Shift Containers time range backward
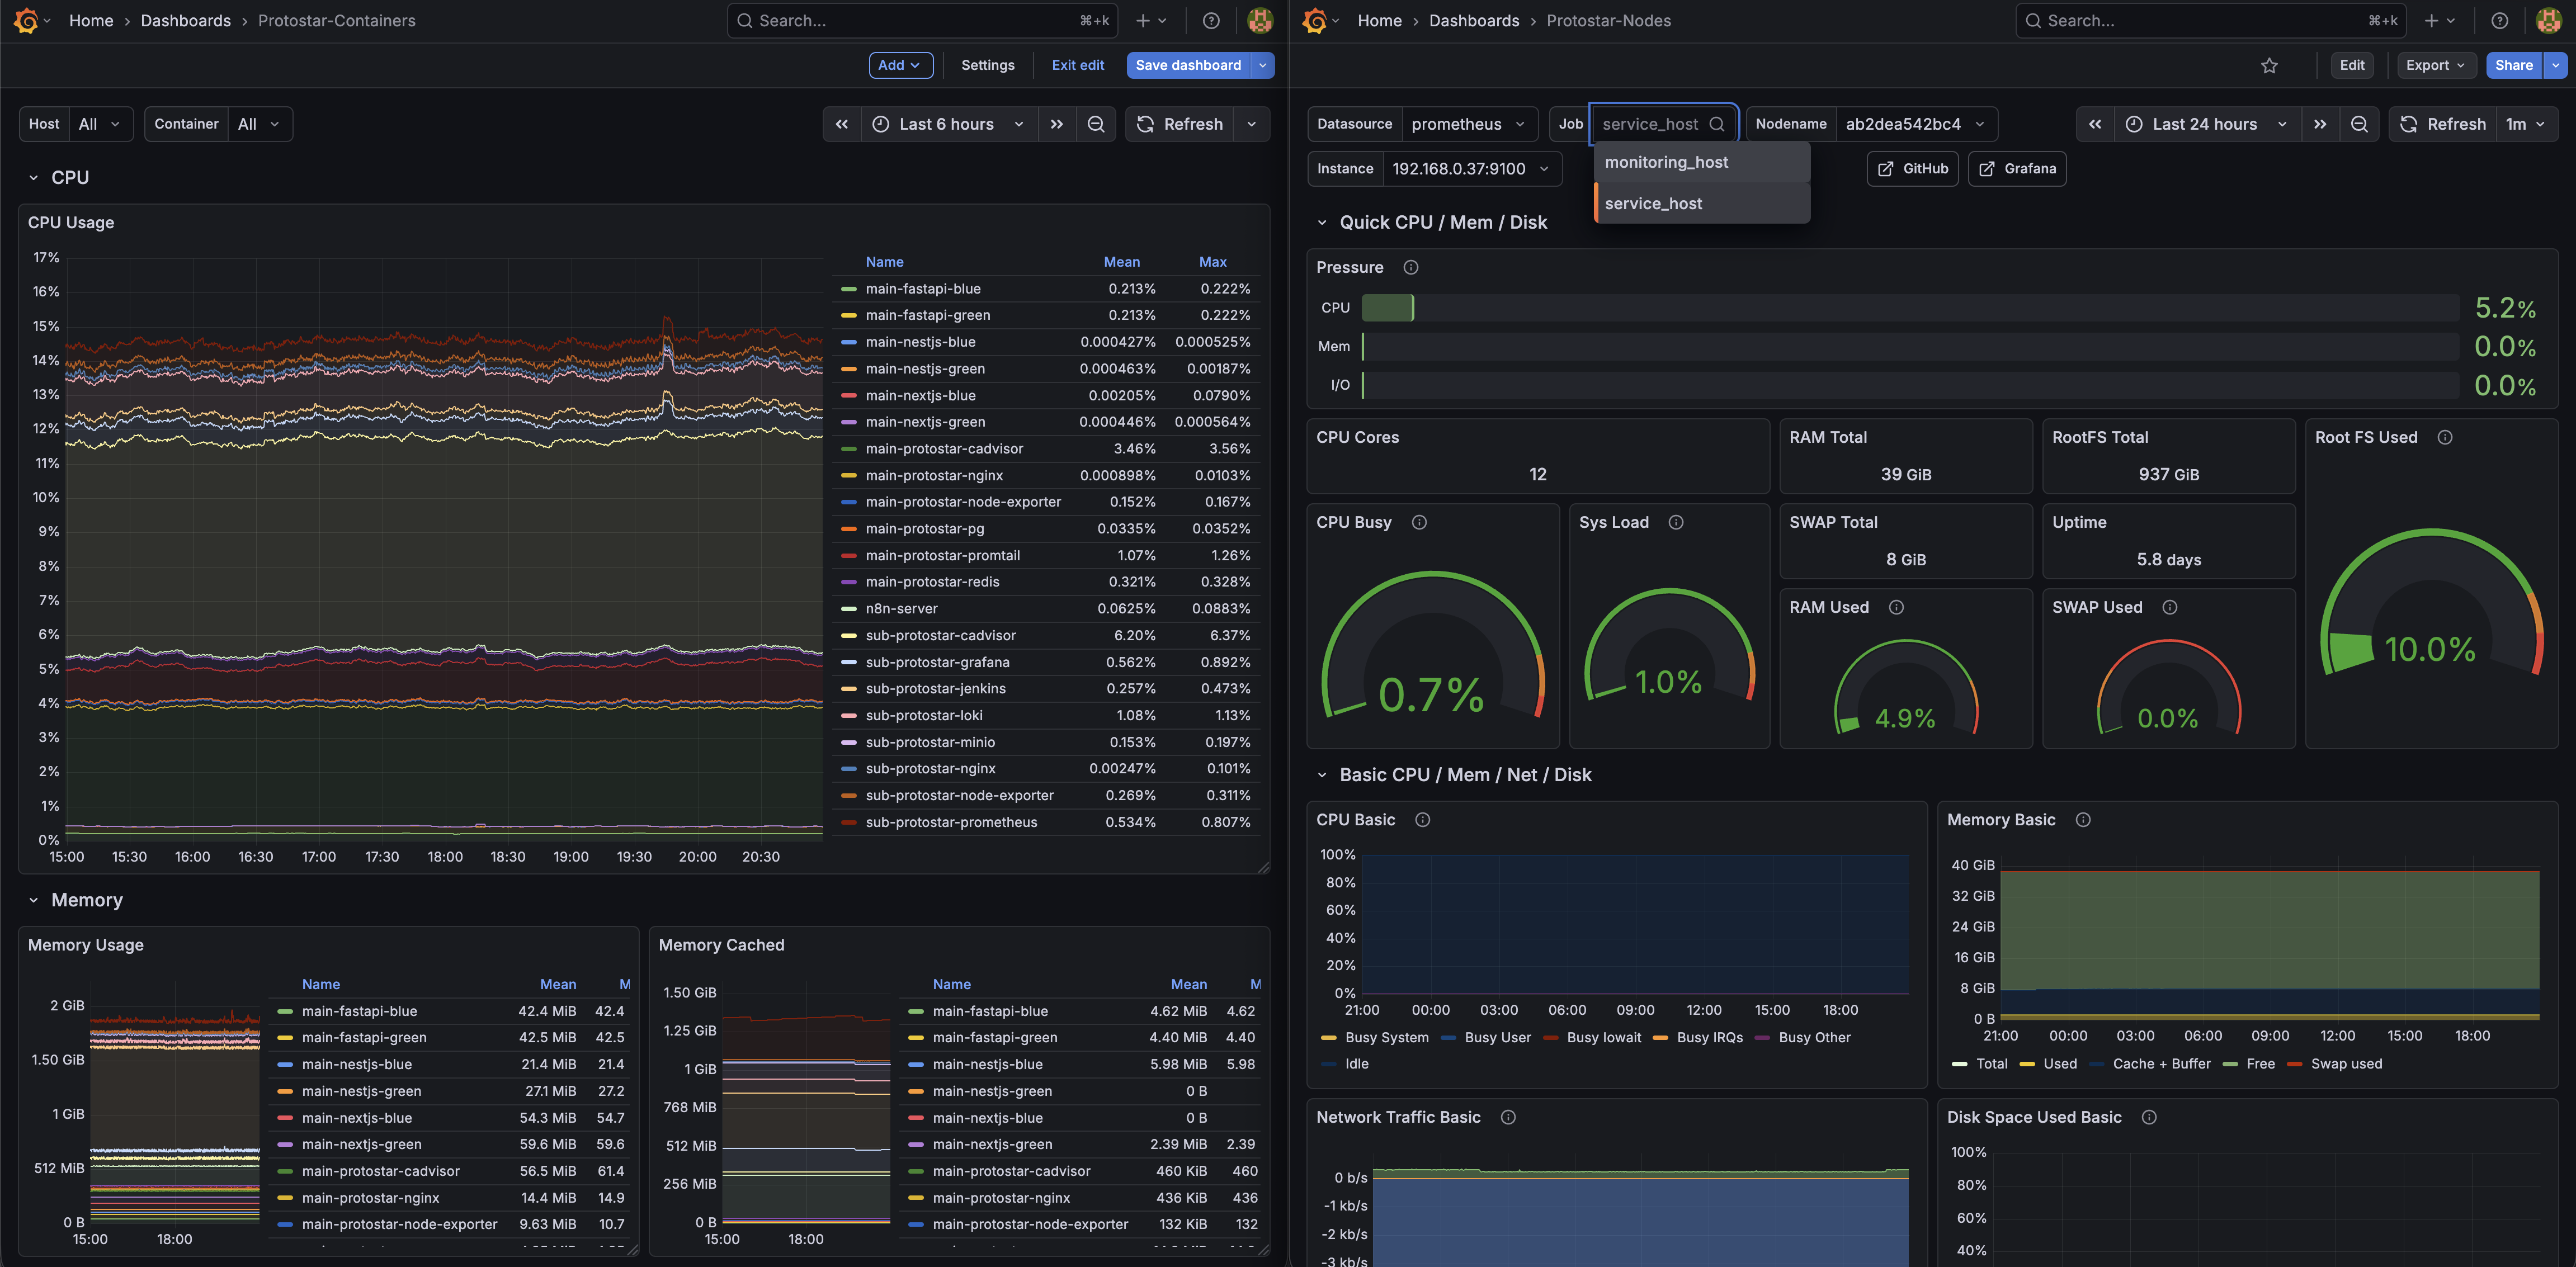 point(842,124)
